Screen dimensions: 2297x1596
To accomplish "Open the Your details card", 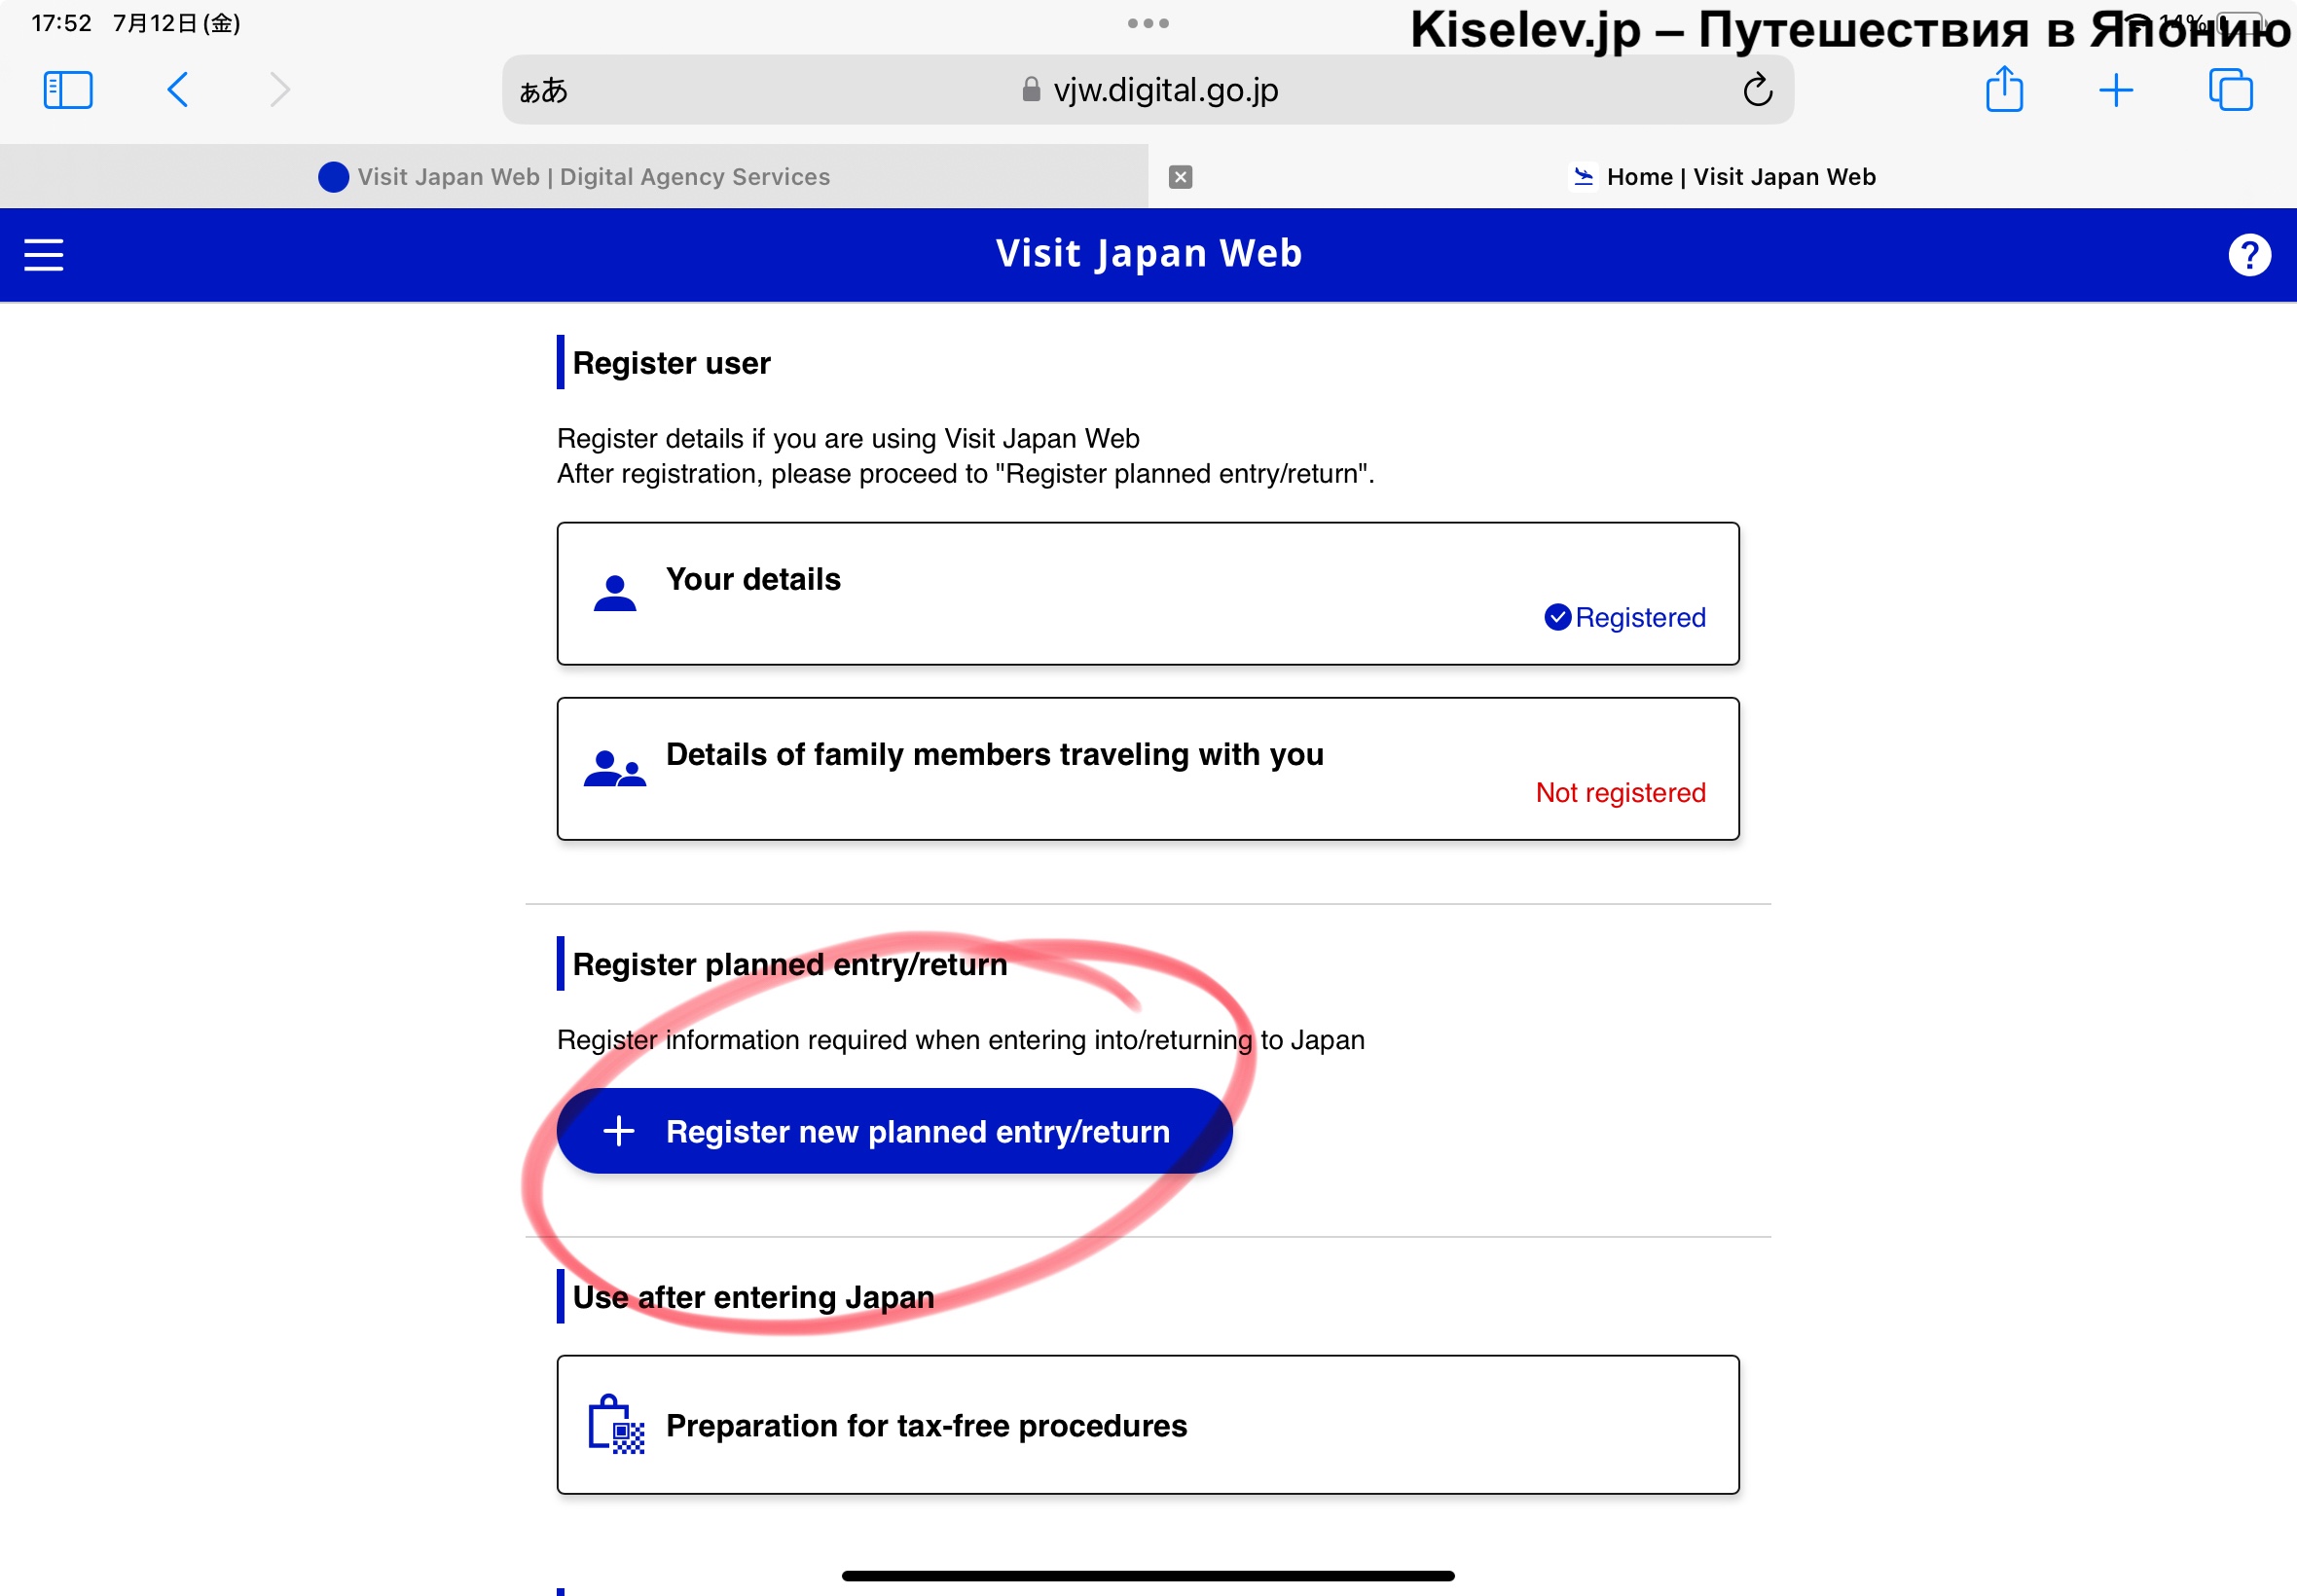I will (x=1147, y=594).
